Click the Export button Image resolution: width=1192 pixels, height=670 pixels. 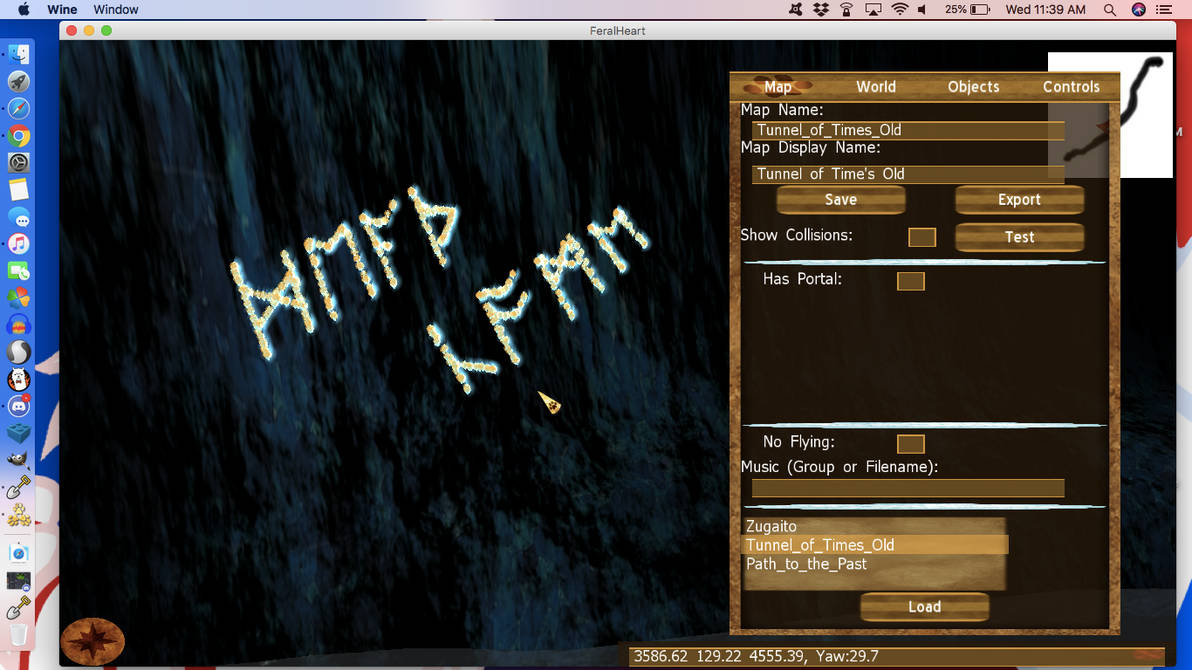(1019, 200)
